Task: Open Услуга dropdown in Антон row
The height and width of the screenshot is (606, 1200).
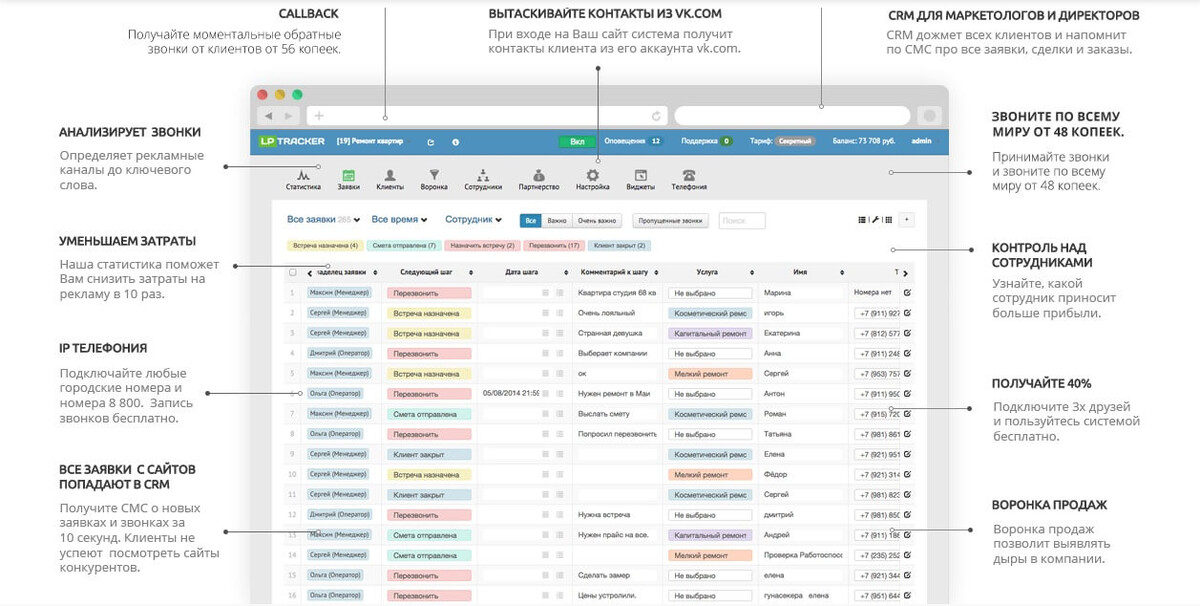Action: point(710,393)
